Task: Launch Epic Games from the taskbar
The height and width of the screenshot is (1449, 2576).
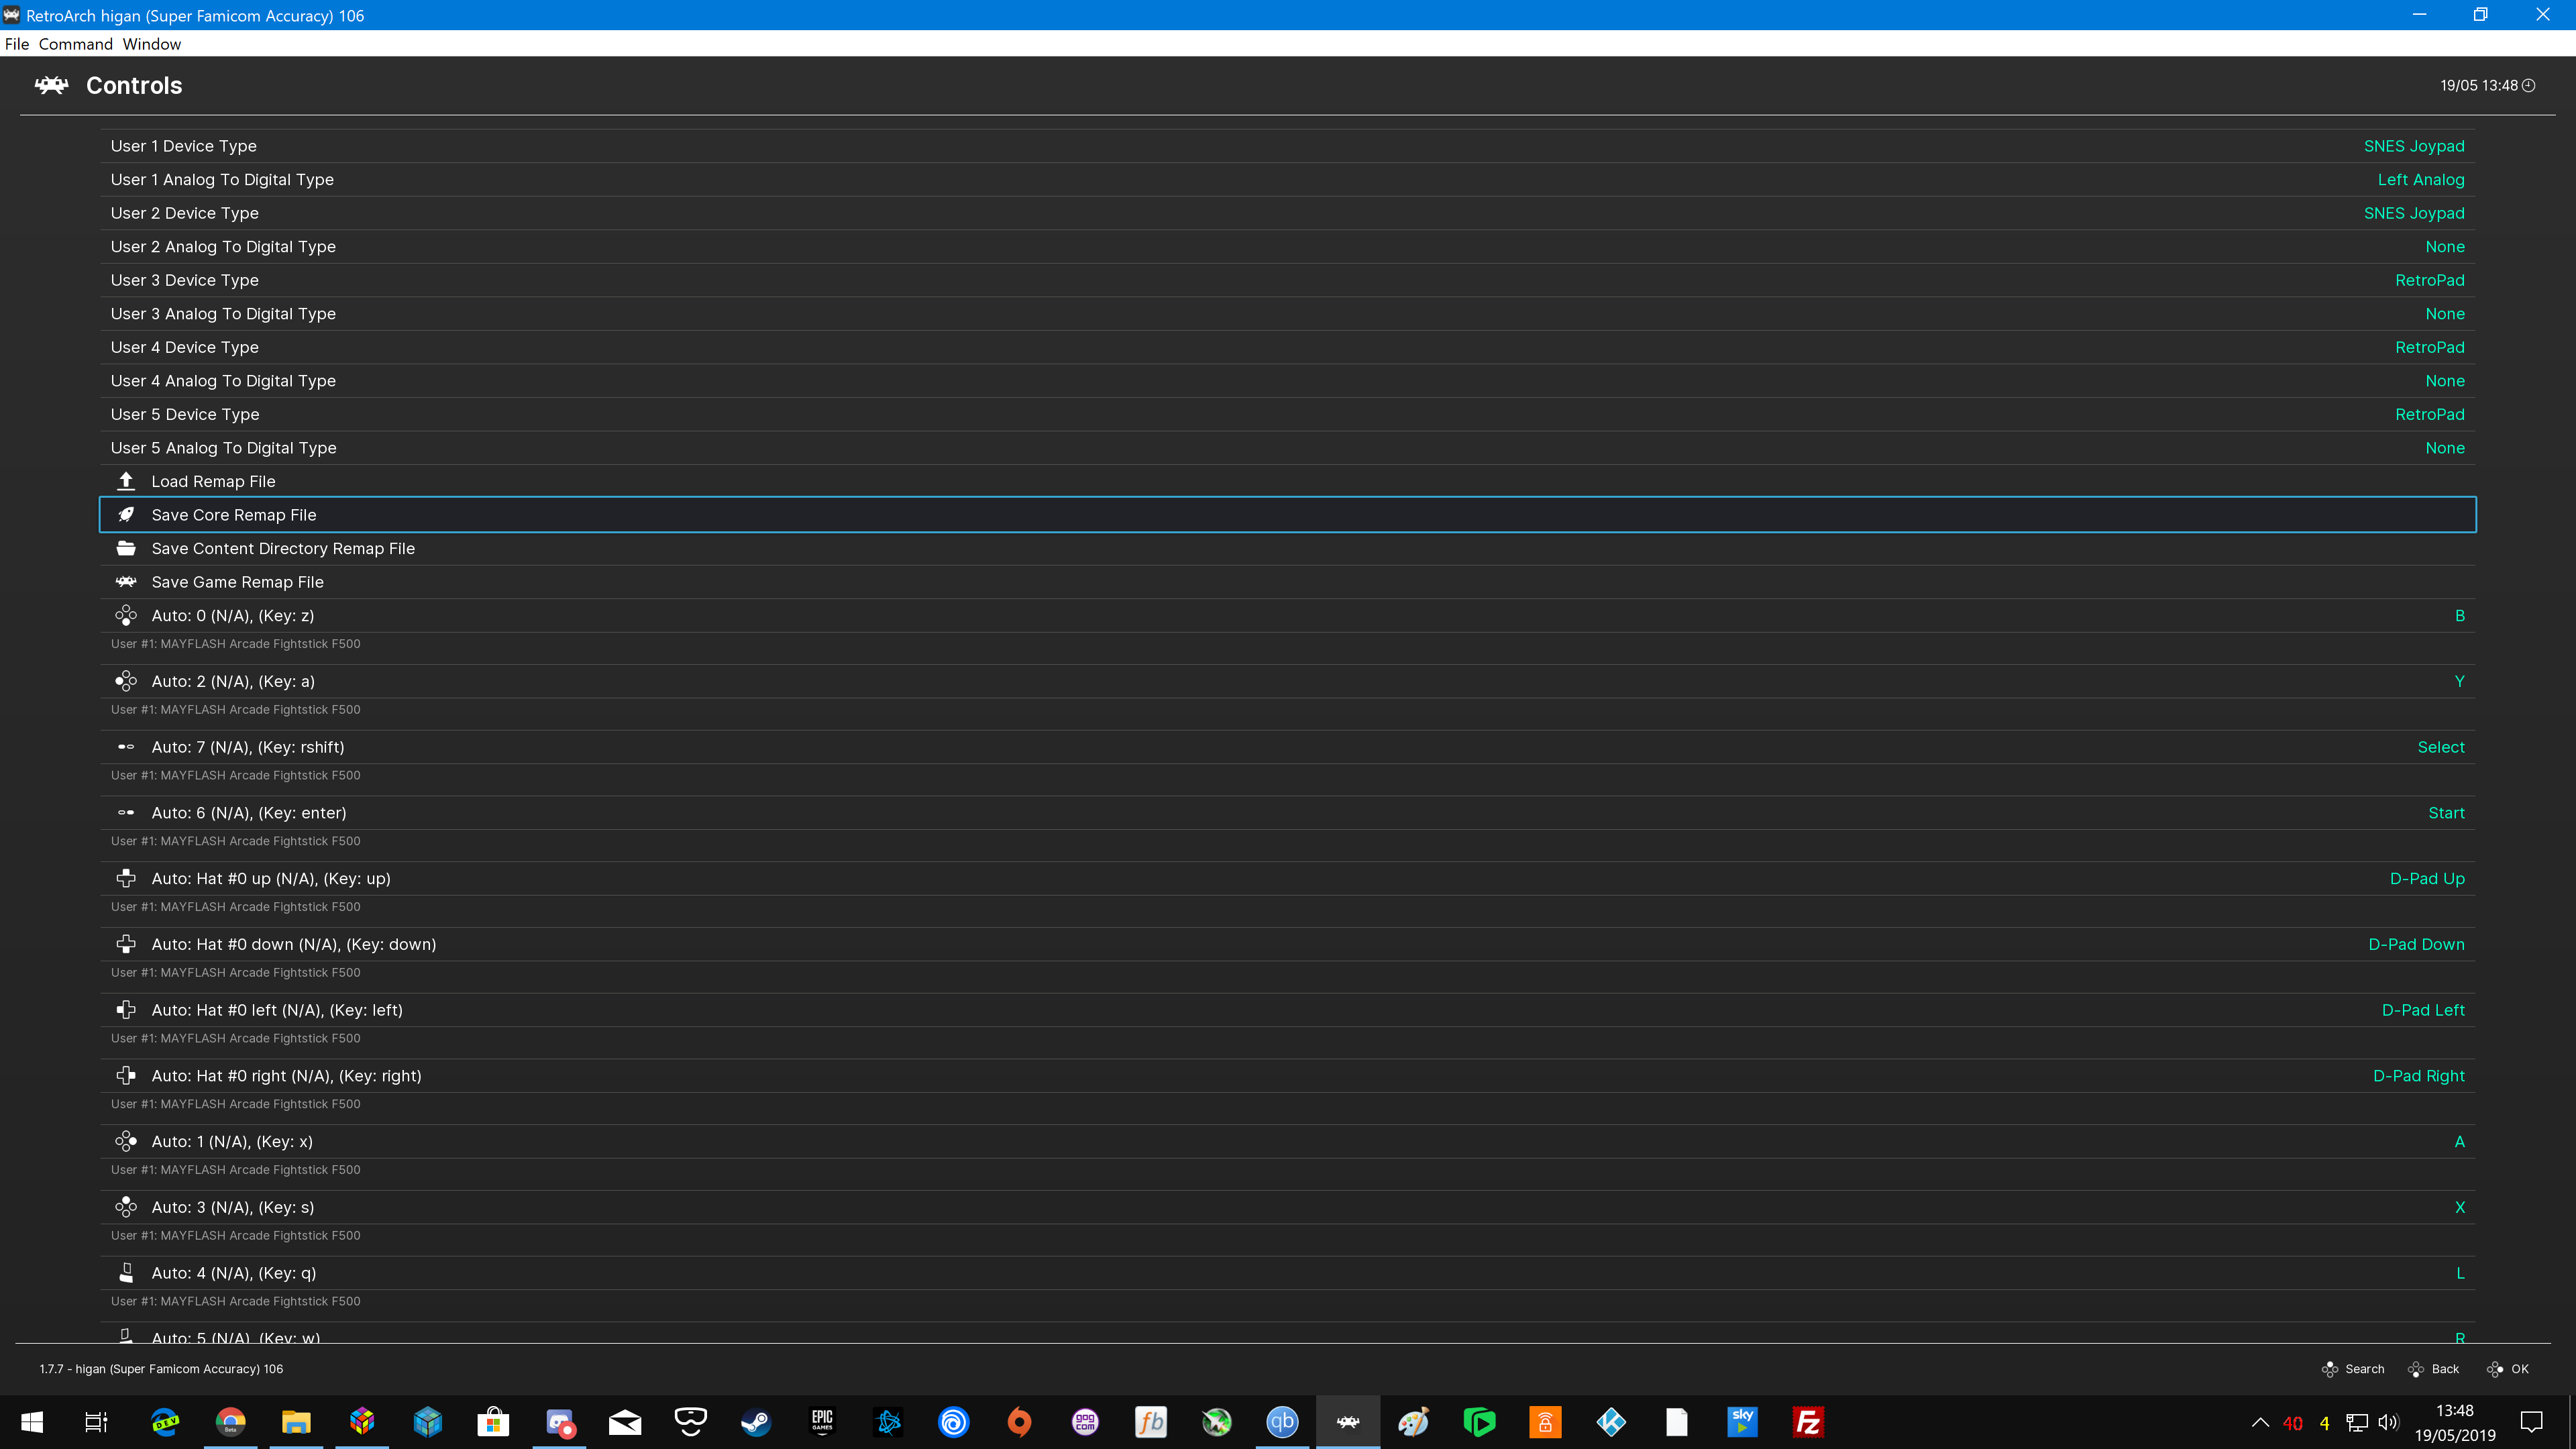Action: coord(822,1422)
